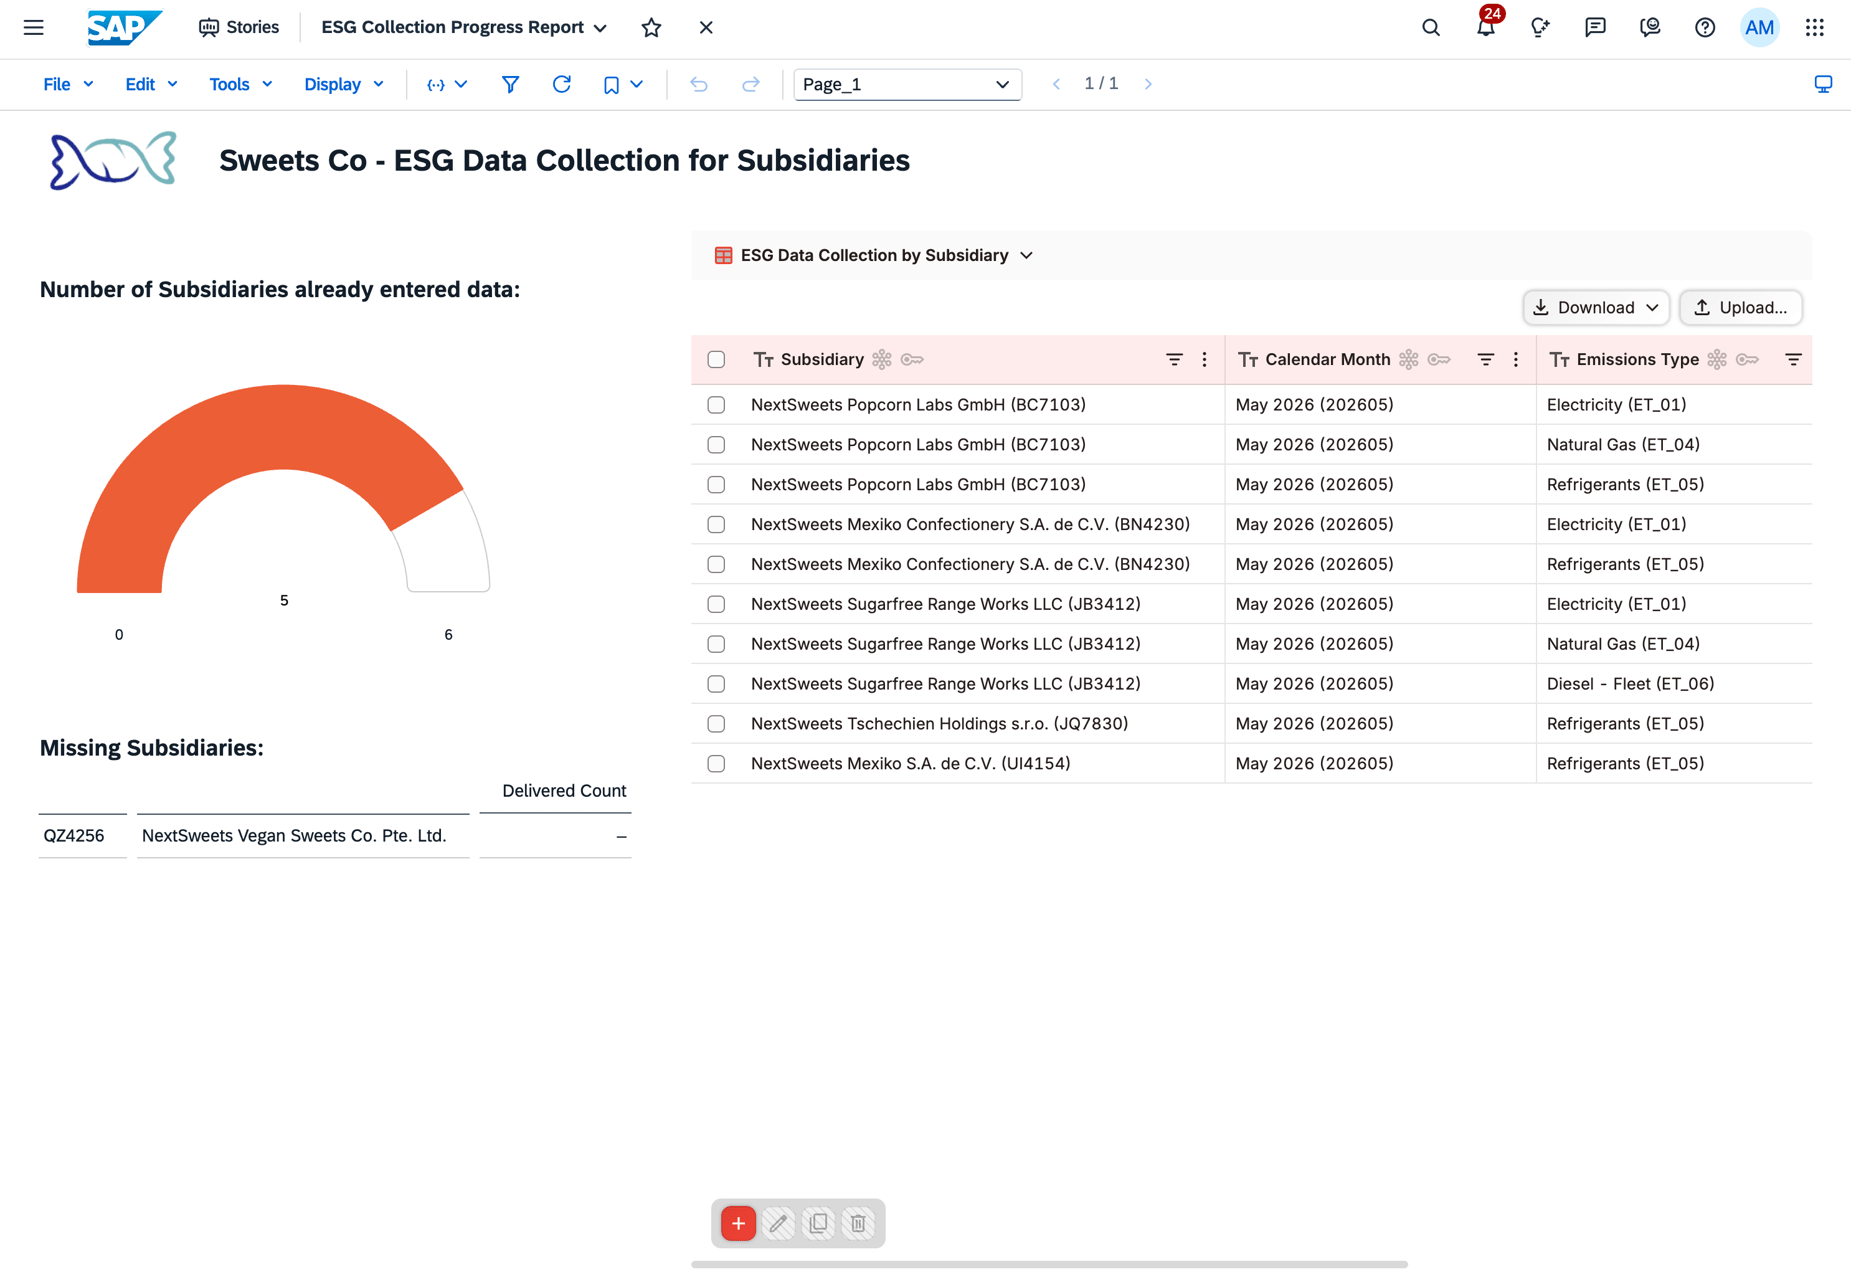Screen dimensions: 1851x1277
Task: Click the present display monitor icon
Action: point(1823,84)
